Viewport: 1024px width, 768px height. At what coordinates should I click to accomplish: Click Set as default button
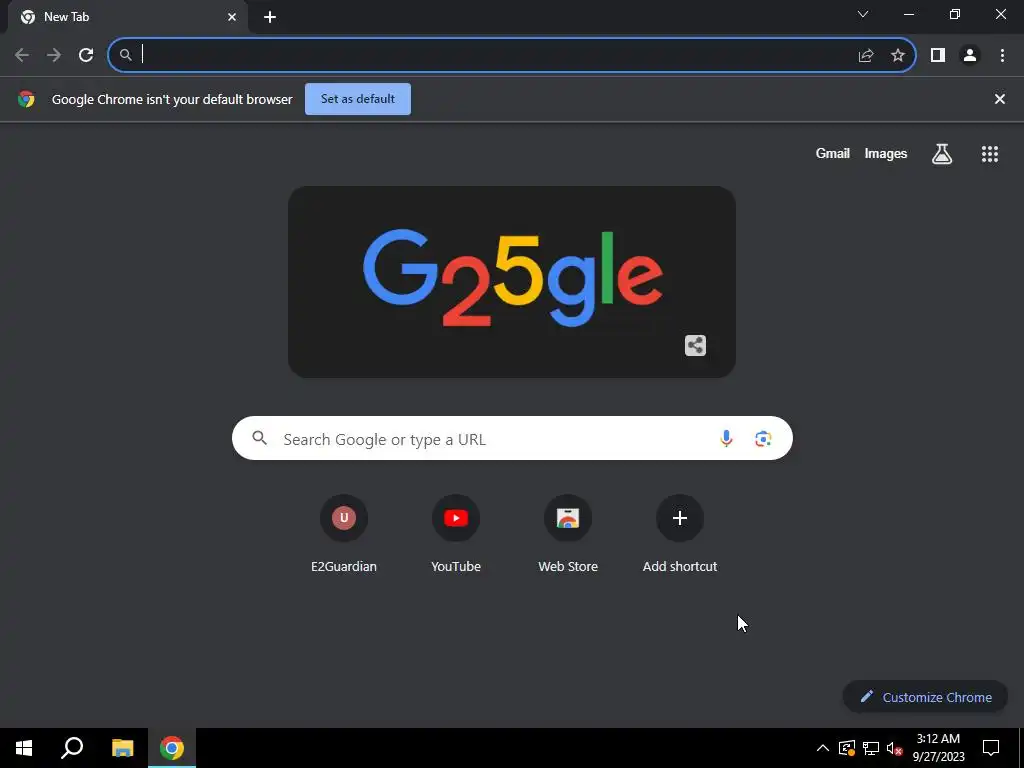[358, 99]
